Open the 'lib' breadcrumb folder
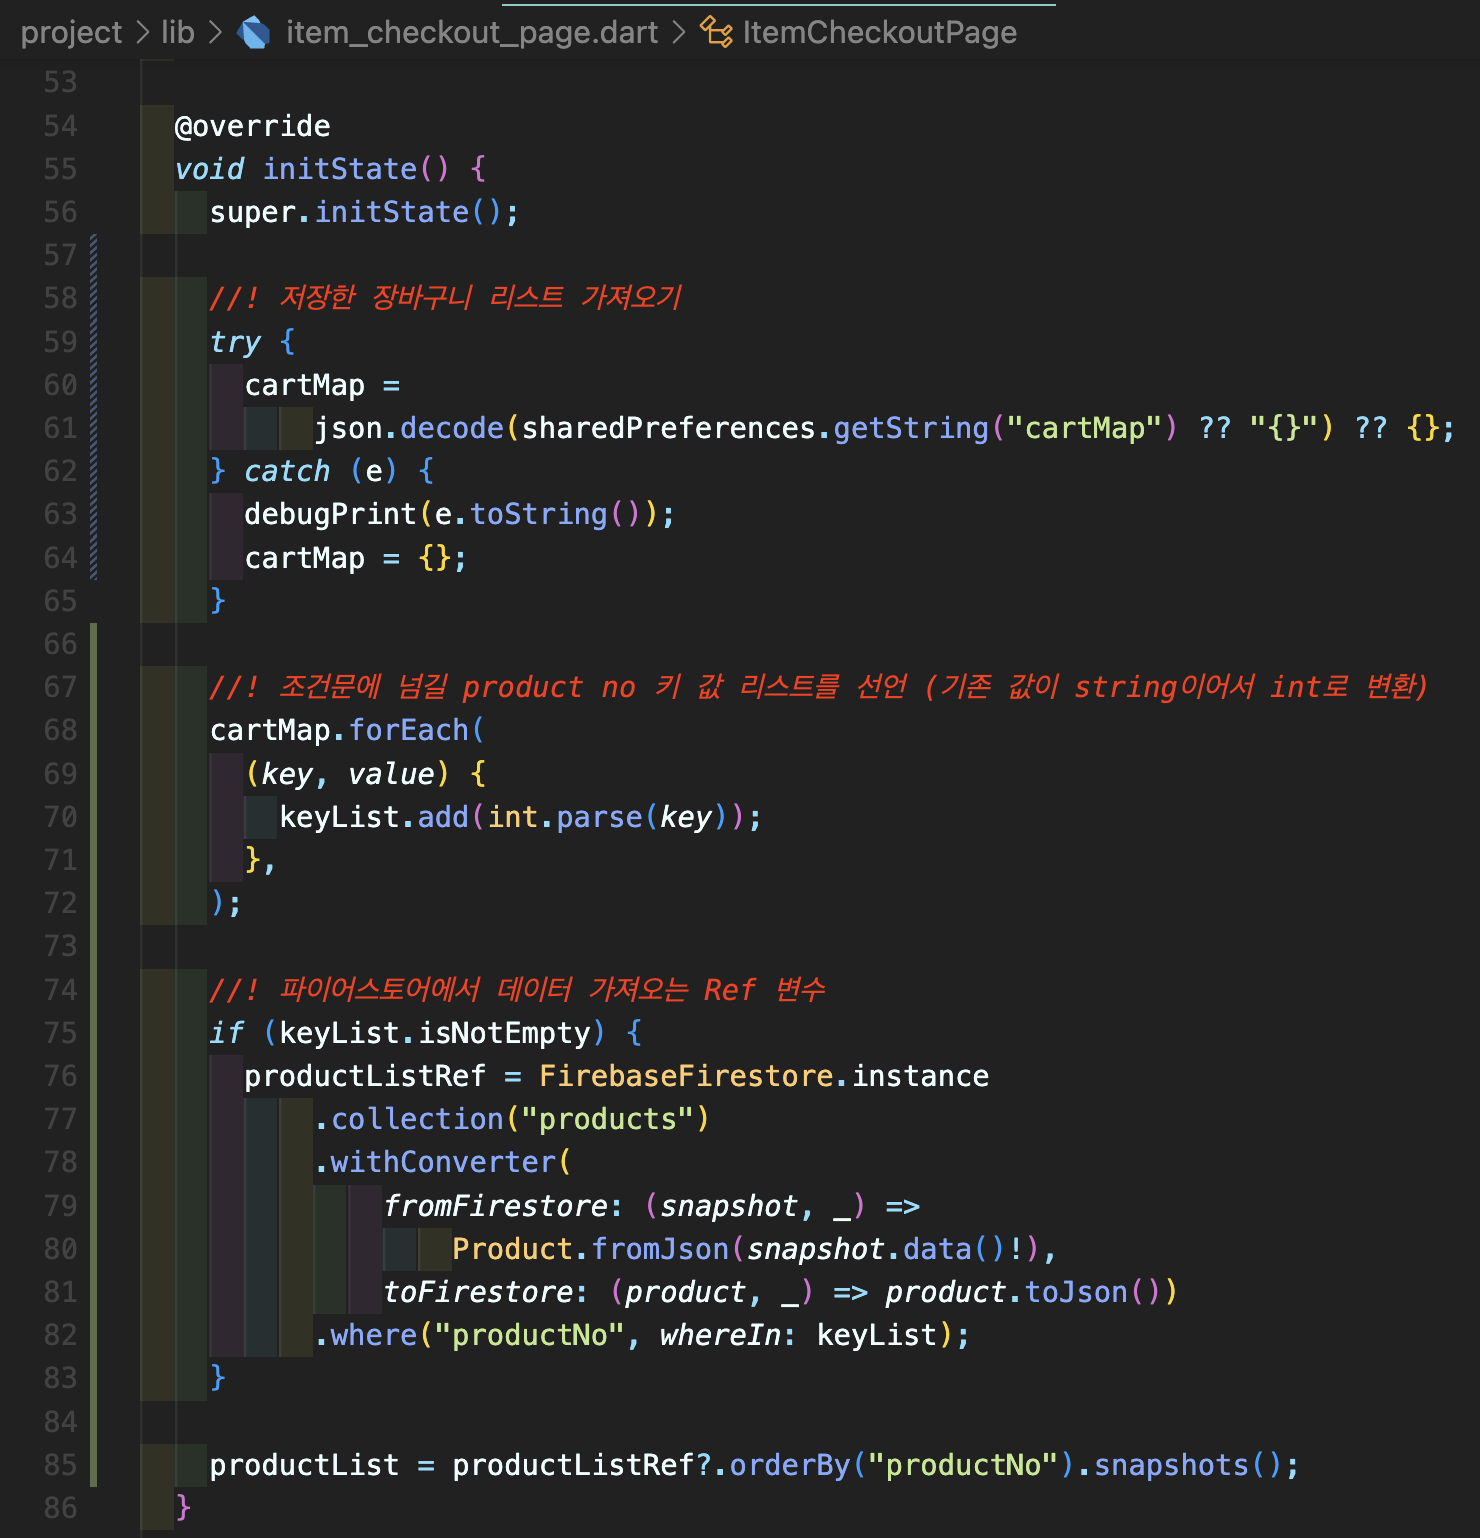Image resolution: width=1480 pixels, height=1538 pixels. pos(178,33)
